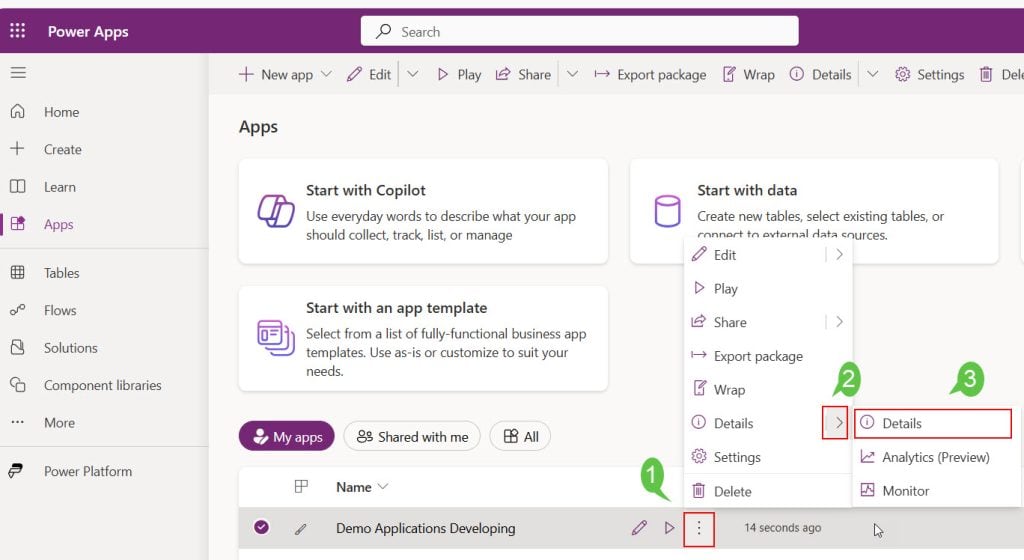The image size is (1024, 560).
Task: Expand Edit submenu arrow in context menu
Action: 839,255
